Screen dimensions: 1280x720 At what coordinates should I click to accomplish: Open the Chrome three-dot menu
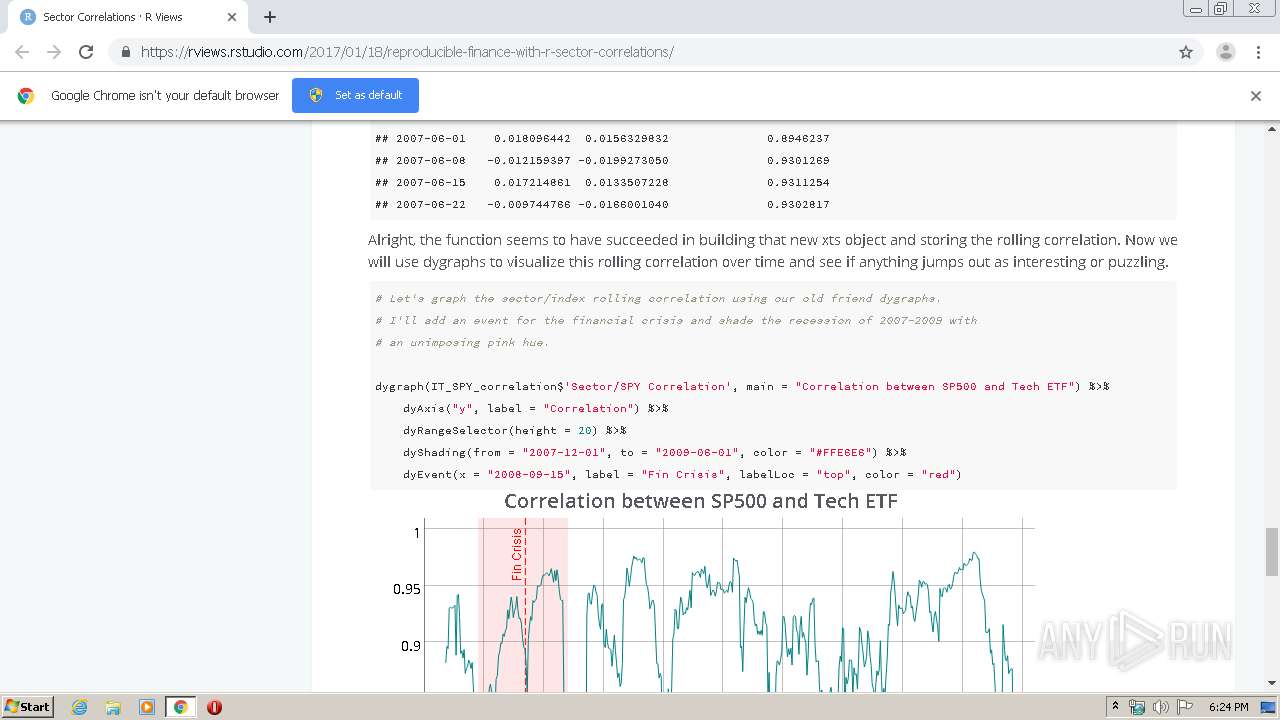point(1258,52)
